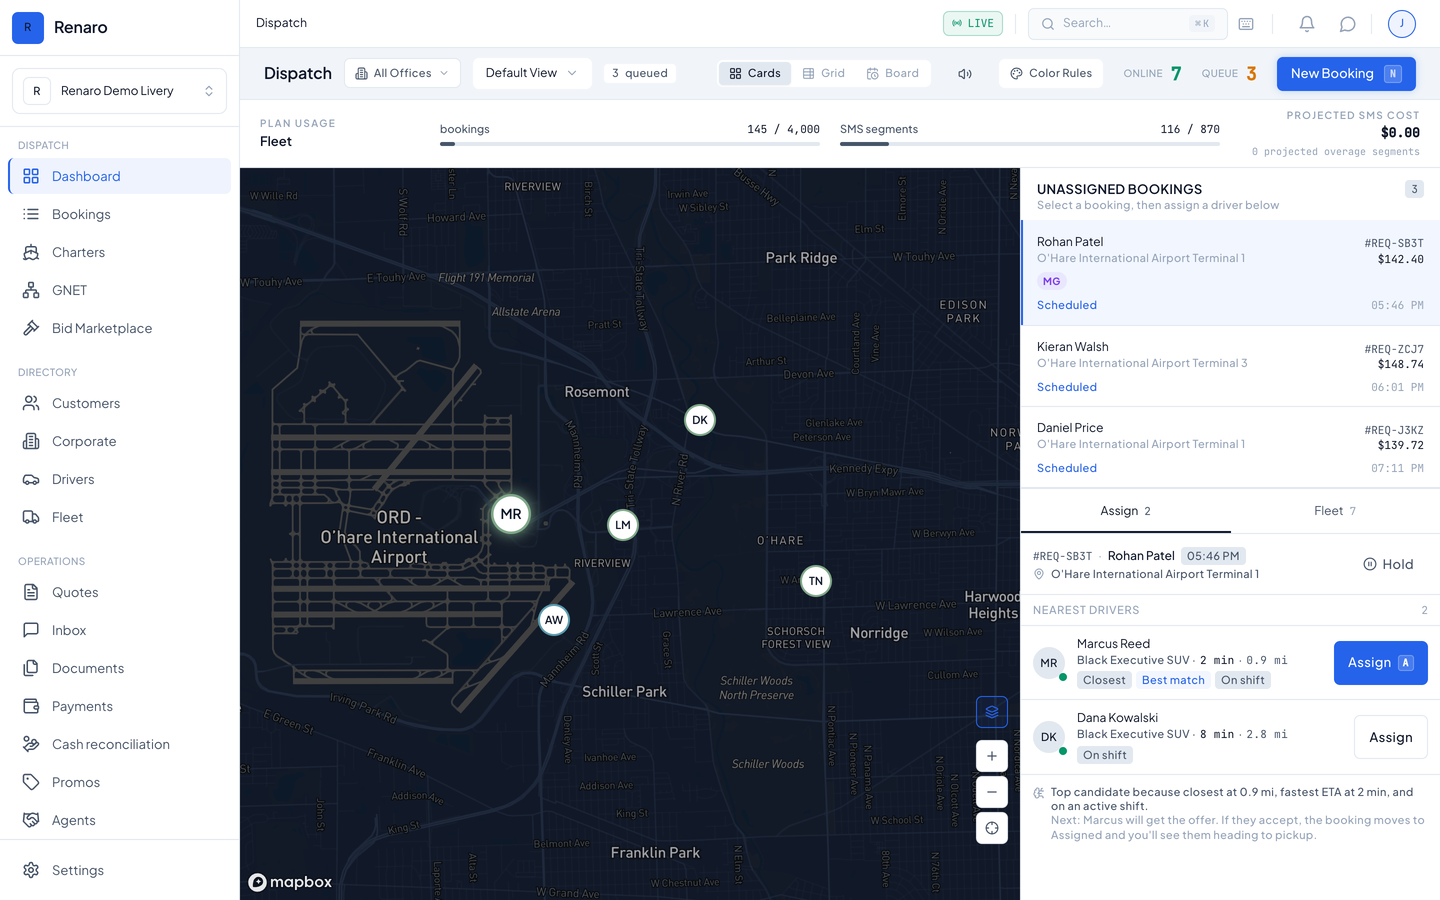Open Bookings from the sidebar
The width and height of the screenshot is (1440, 900).
pyautogui.click(x=120, y=214)
